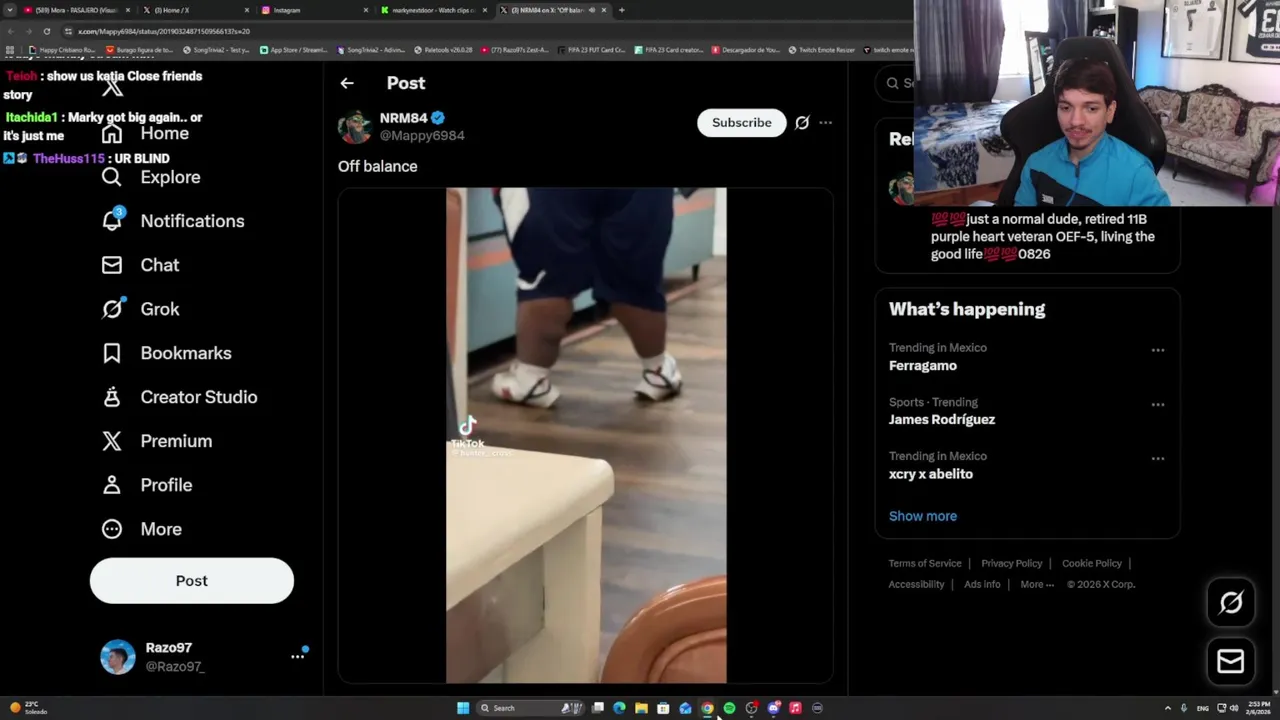The height and width of the screenshot is (720, 1280).
Task: Click the X search box
Action: pos(896,83)
